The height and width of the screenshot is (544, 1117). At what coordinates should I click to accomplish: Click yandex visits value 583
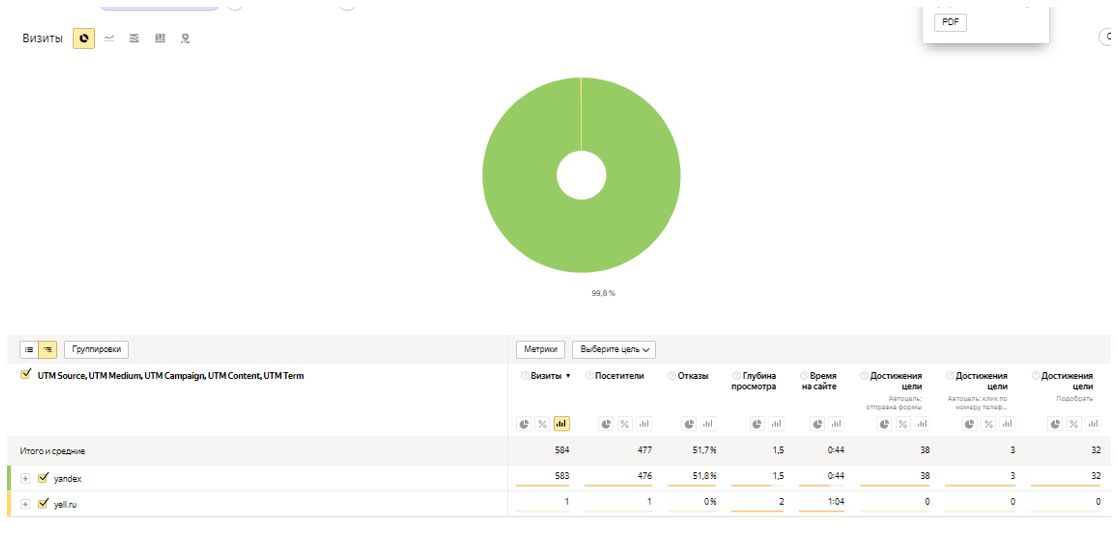562,476
